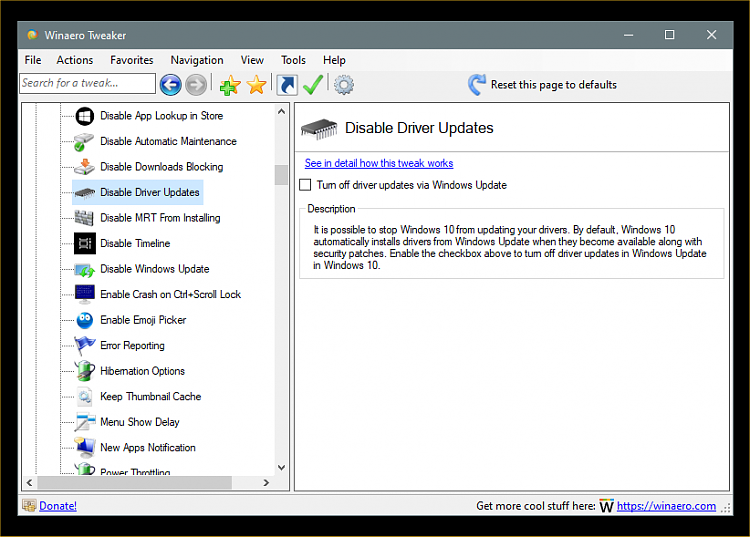Open See in detail how this tweak works link
This screenshot has width=750, height=537.
click(379, 164)
